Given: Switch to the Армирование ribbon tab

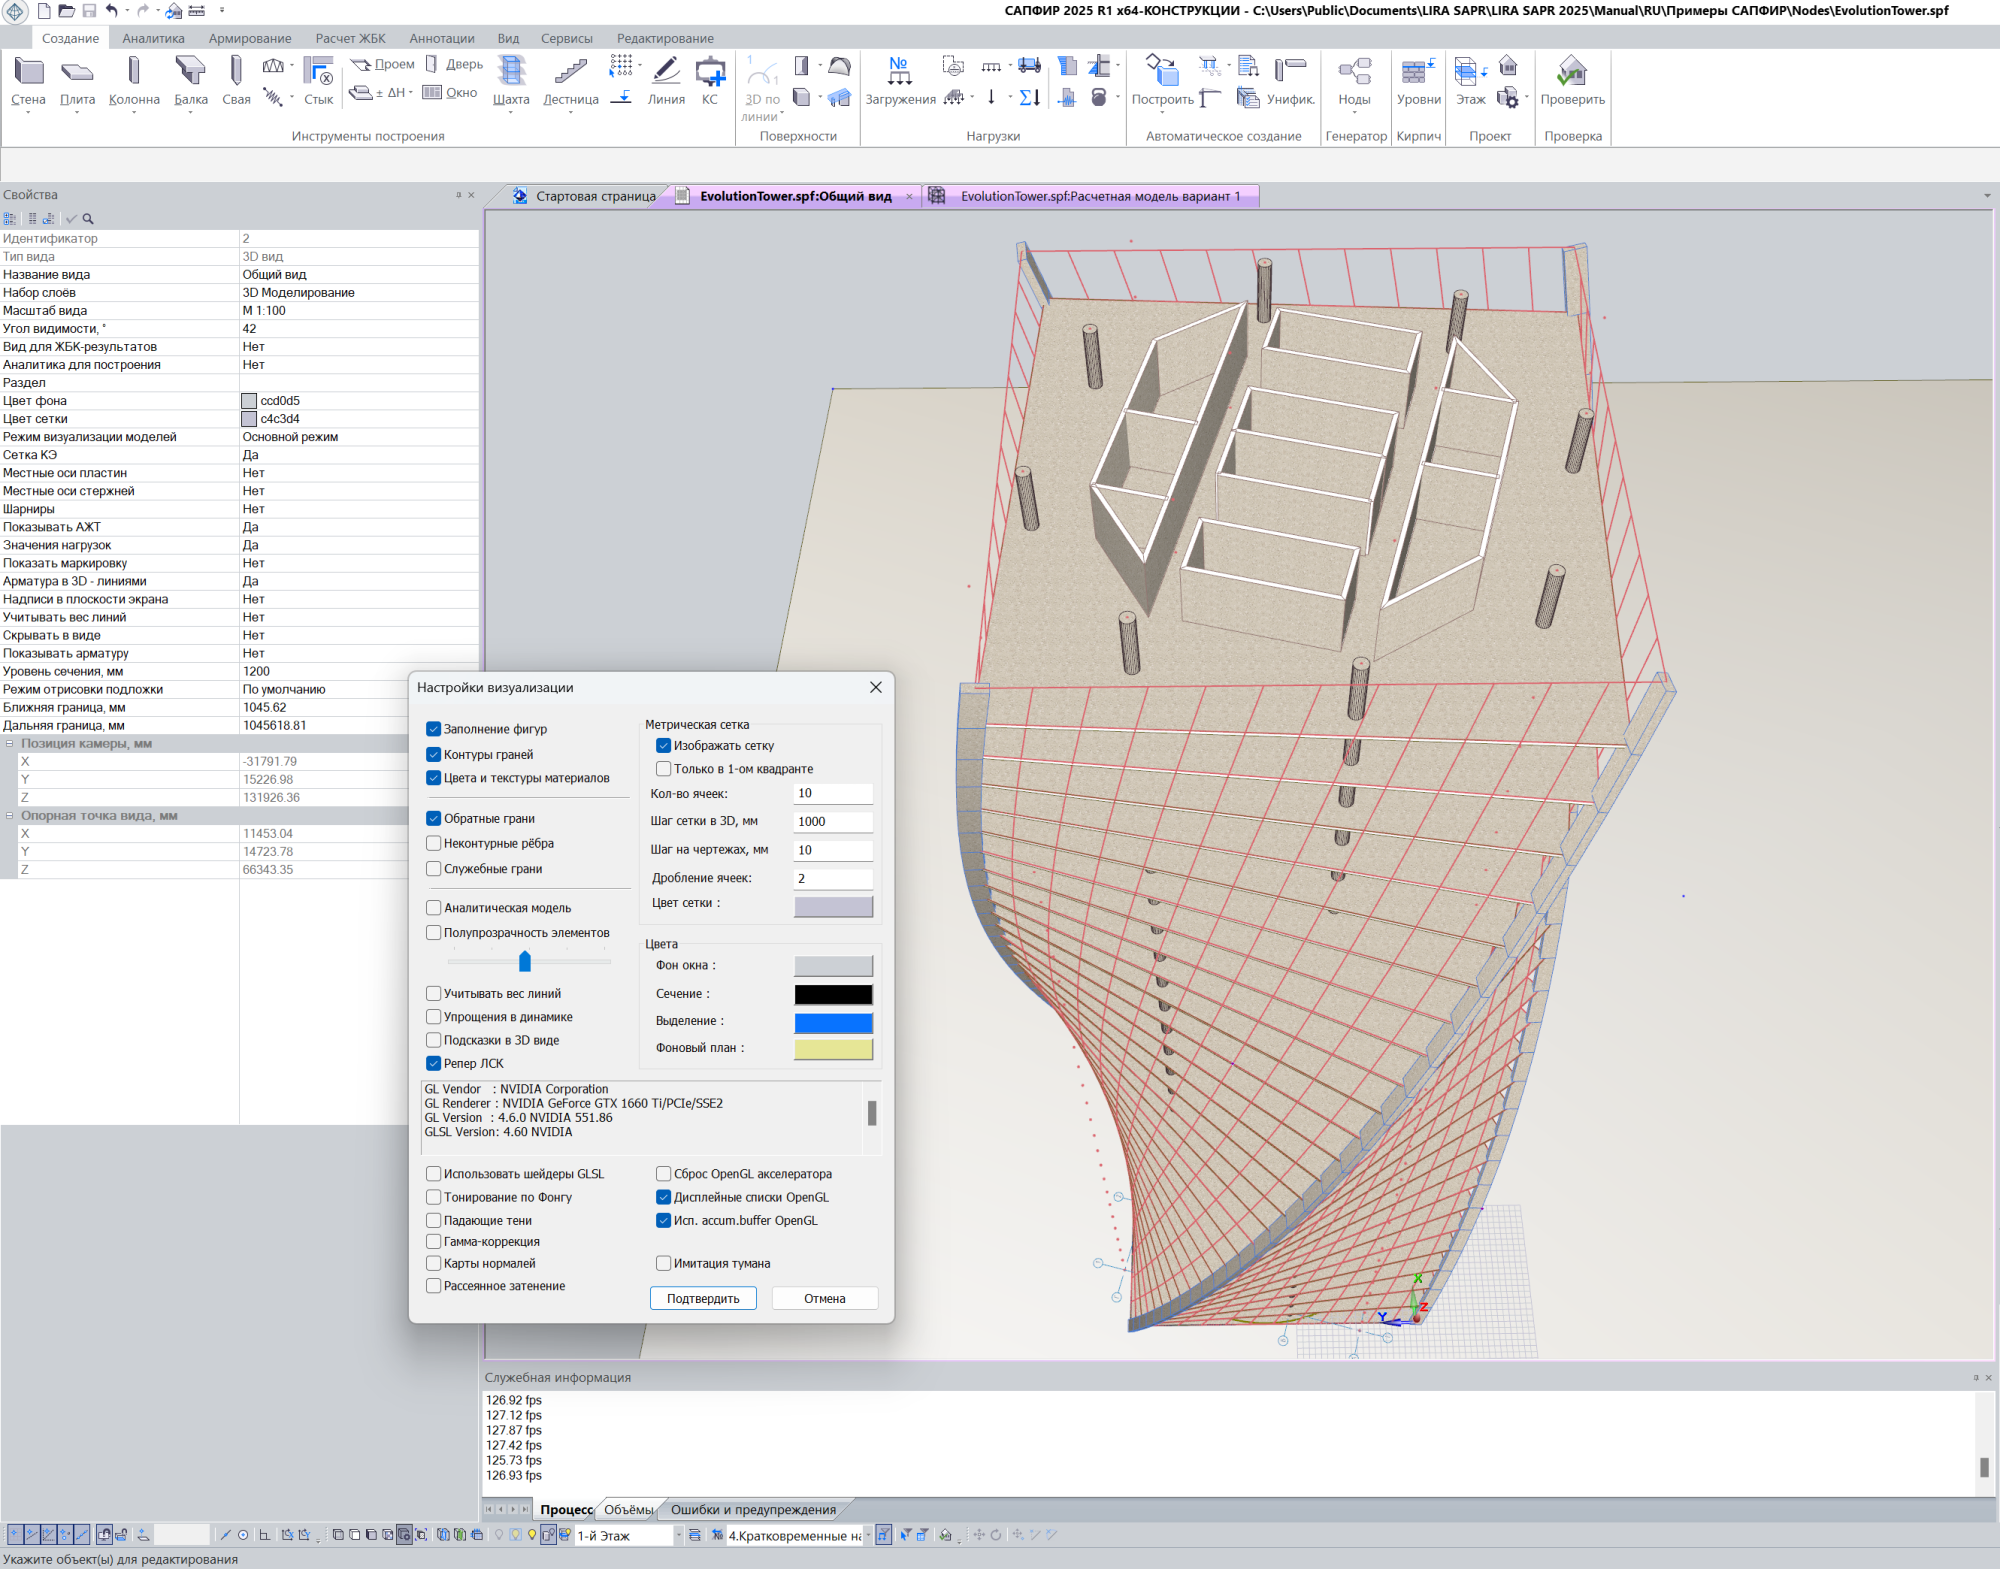Looking at the screenshot, I should [x=250, y=38].
